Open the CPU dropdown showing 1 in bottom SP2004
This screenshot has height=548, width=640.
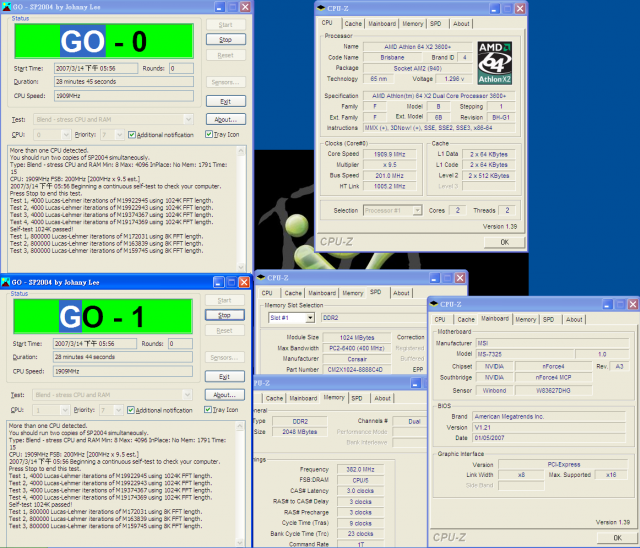click(64, 410)
